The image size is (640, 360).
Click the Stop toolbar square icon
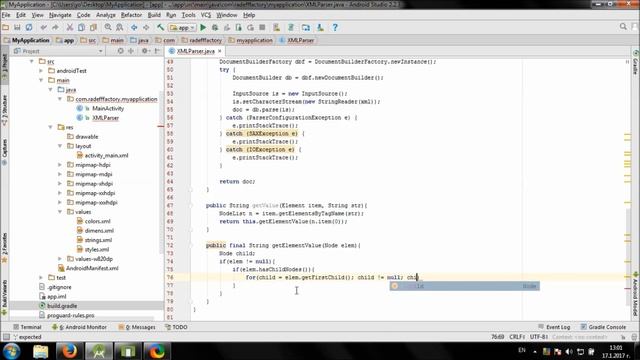(x=262, y=27)
